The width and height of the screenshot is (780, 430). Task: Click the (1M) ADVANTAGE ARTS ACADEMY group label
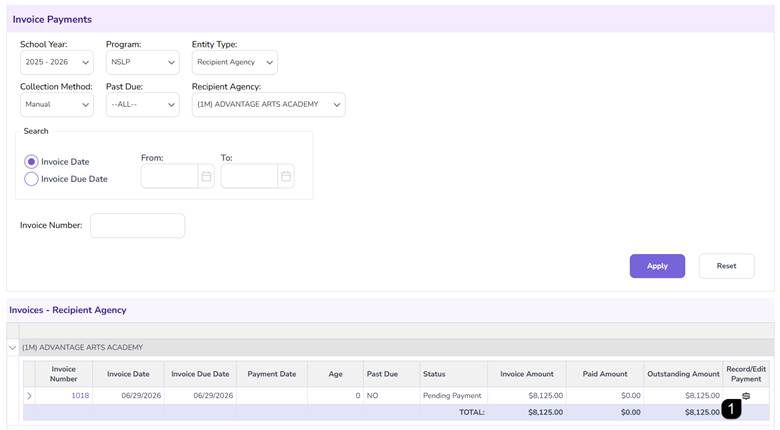point(82,347)
